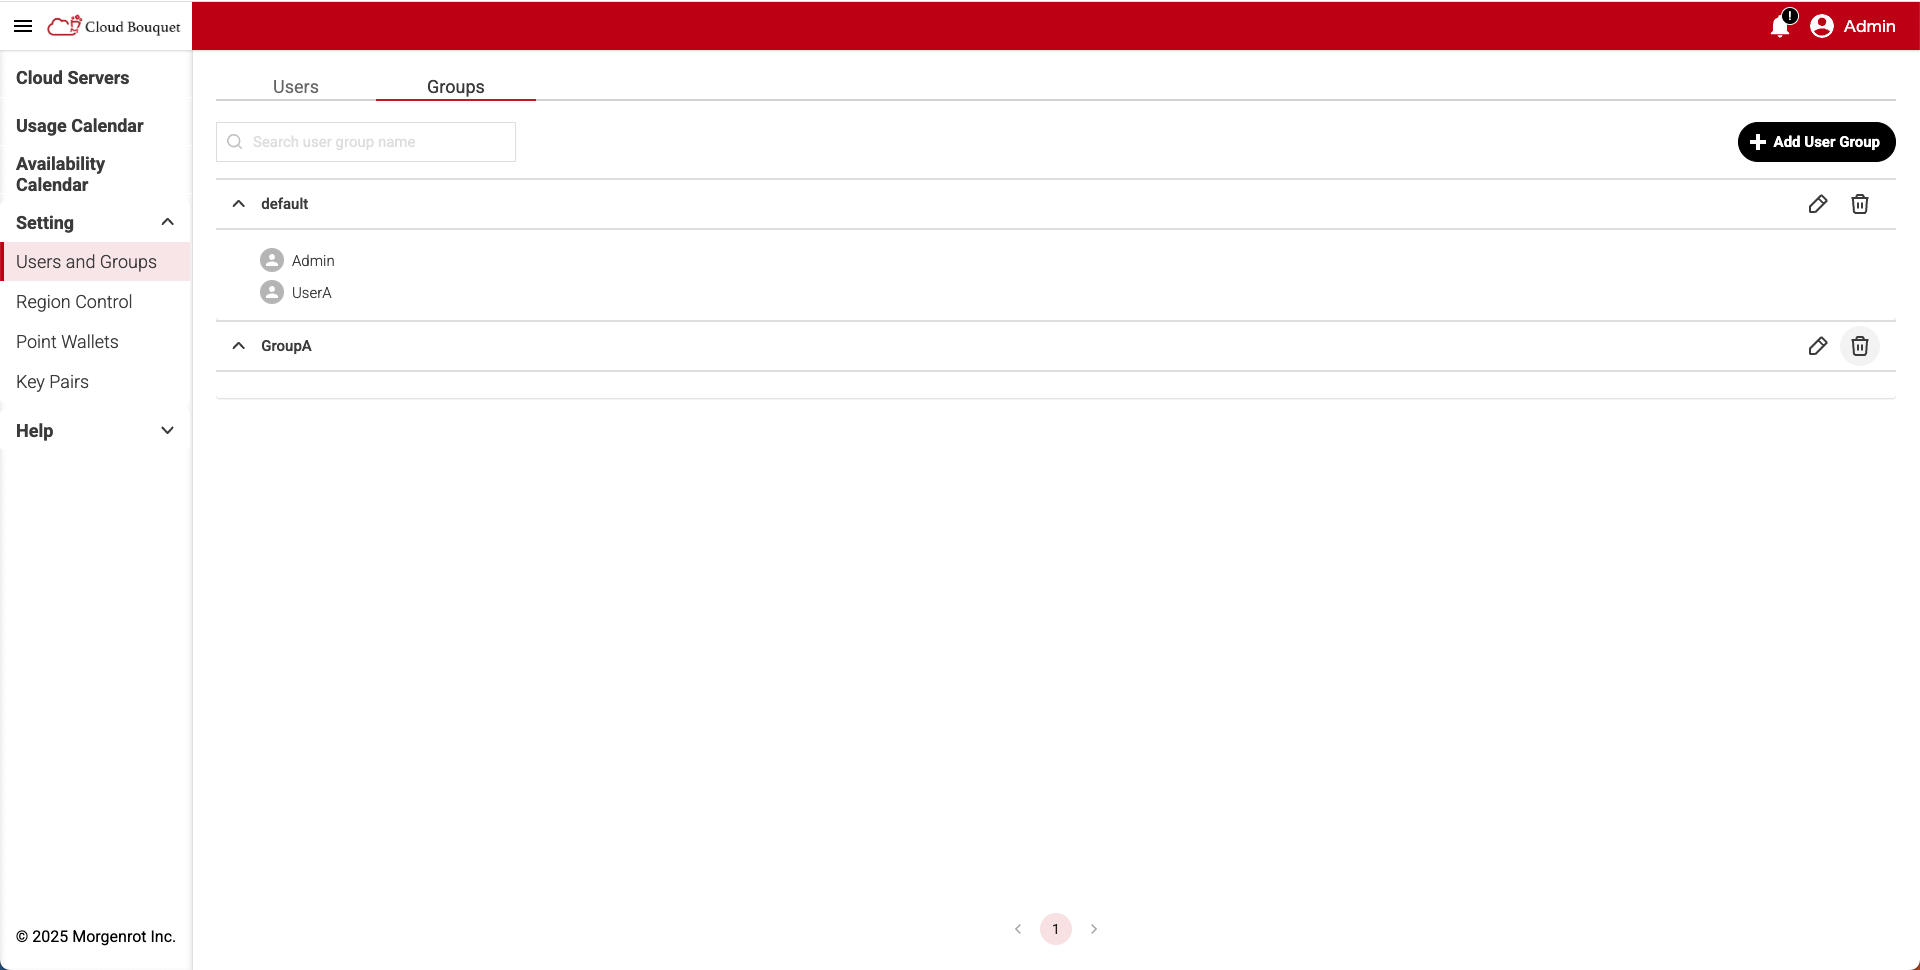Click the trash icon next to GroupA
This screenshot has width=1920, height=970.
tap(1860, 346)
